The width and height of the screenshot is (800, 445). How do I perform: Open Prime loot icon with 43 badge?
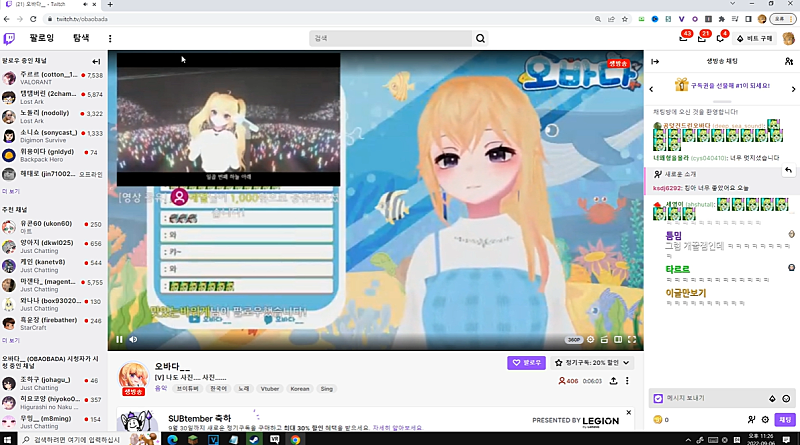coord(684,38)
